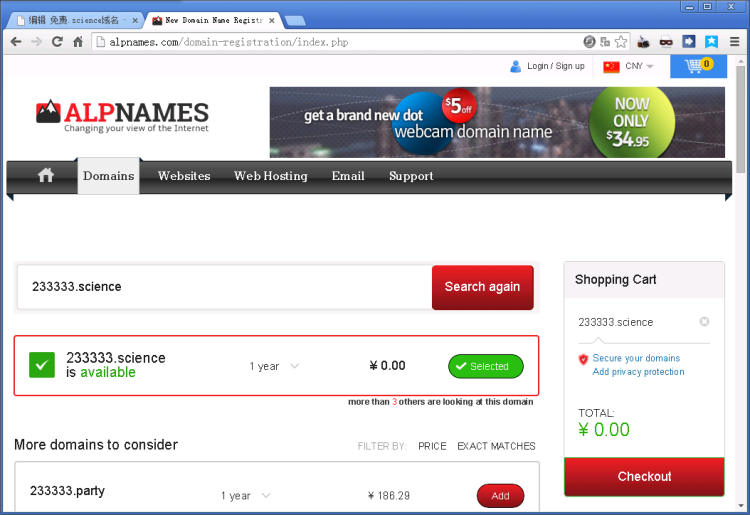Click the globe icon in the address bar
The width and height of the screenshot is (750, 515).
[x=589, y=42]
